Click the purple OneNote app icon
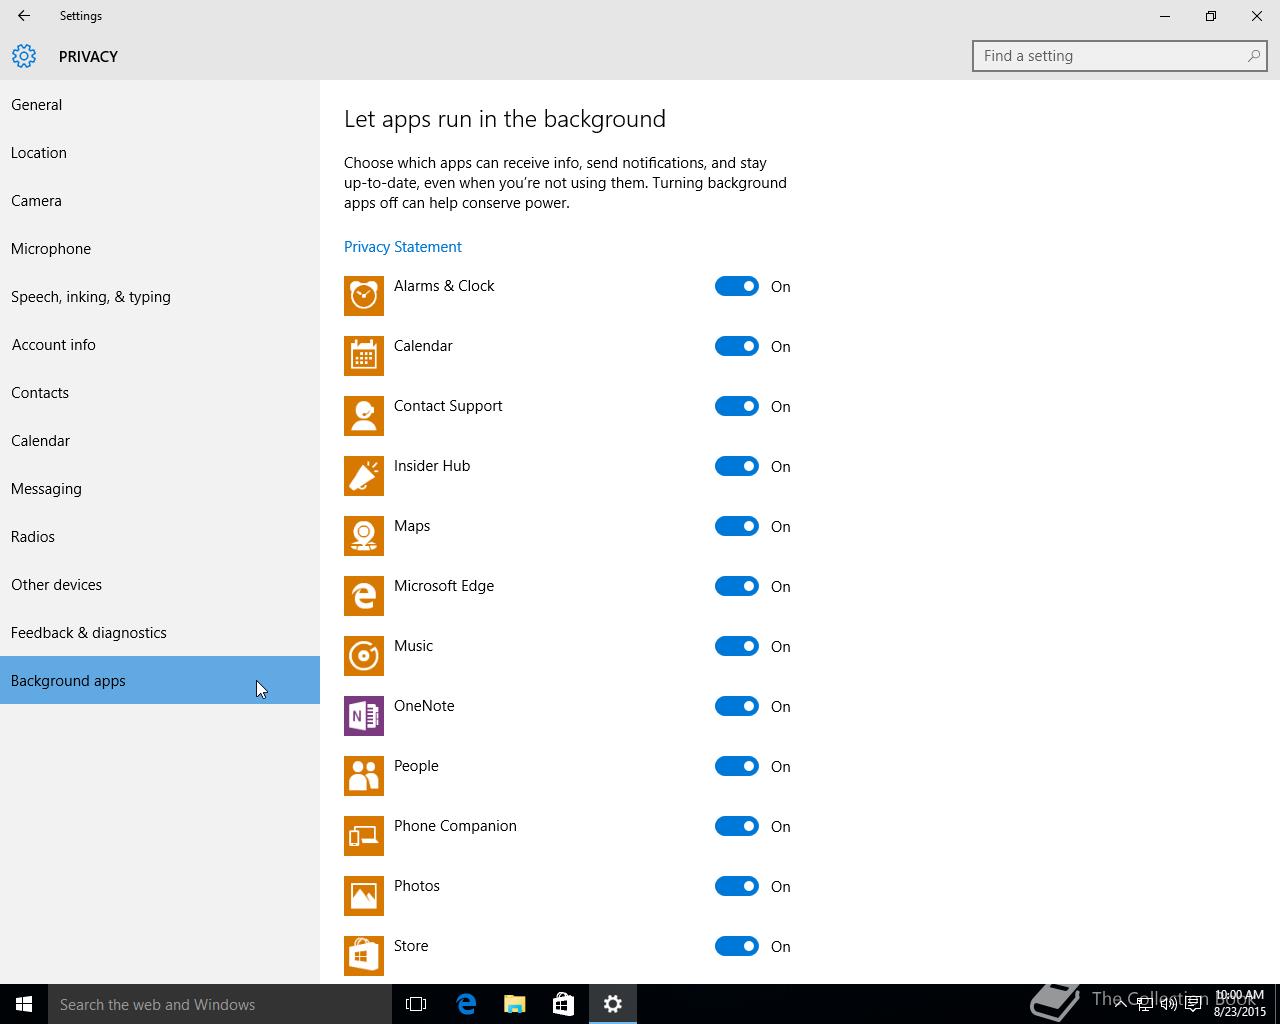This screenshot has height=1024, width=1280. coord(364,716)
